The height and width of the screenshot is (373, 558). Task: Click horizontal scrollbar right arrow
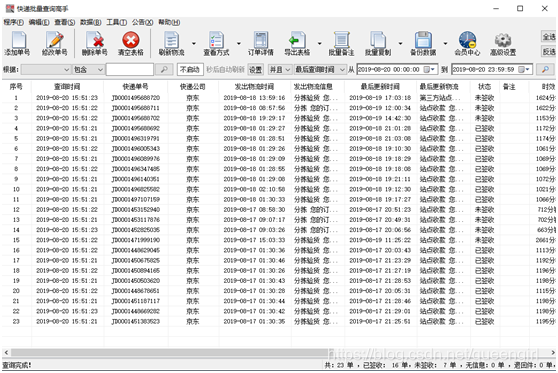(x=553, y=353)
